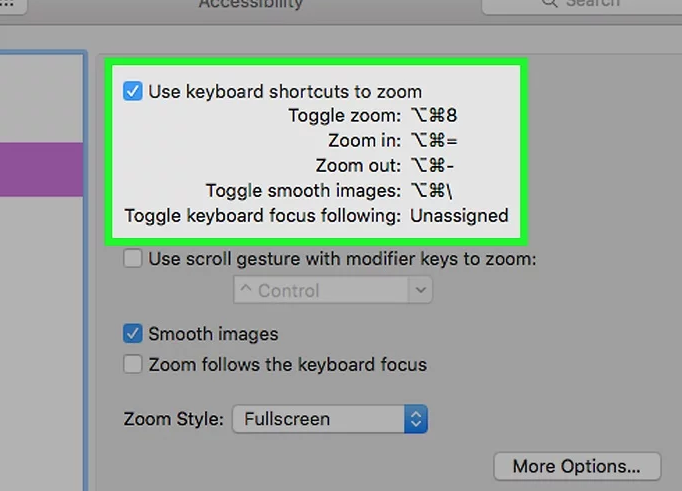Open the "Control" modifier key dropdown
Screen dimensions: 682x491
(332, 291)
